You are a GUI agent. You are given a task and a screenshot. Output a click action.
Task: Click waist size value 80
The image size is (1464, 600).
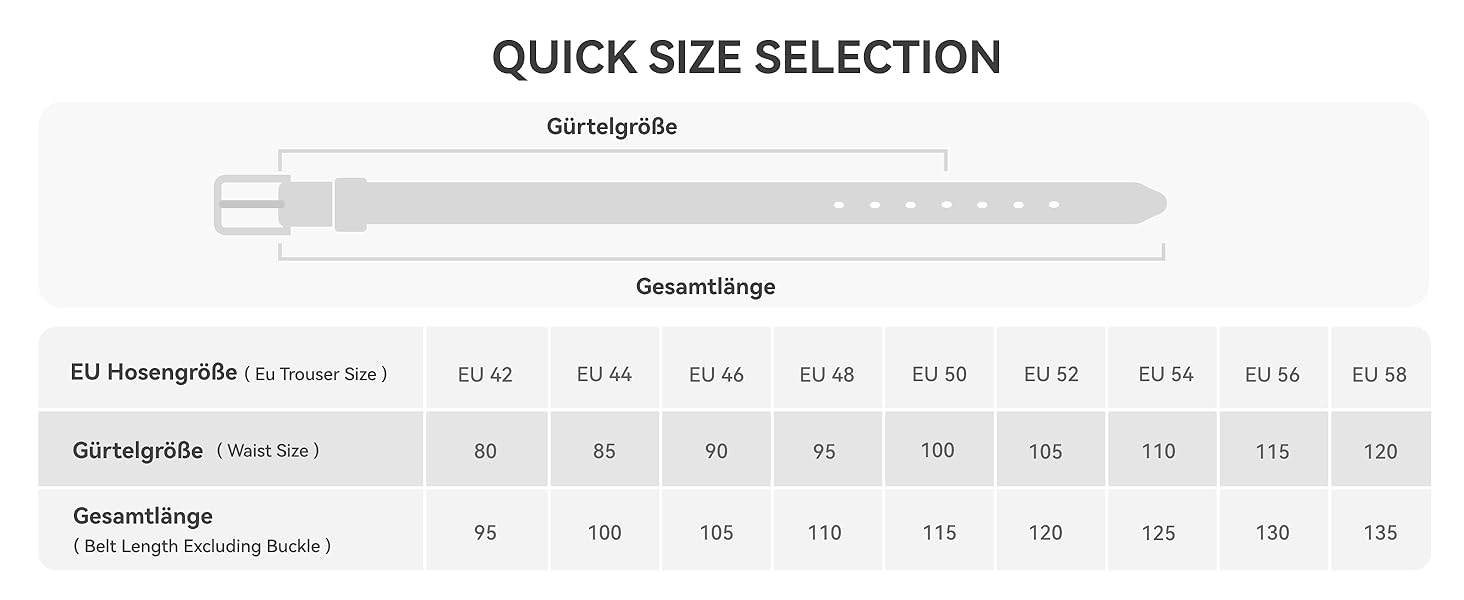[485, 451]
